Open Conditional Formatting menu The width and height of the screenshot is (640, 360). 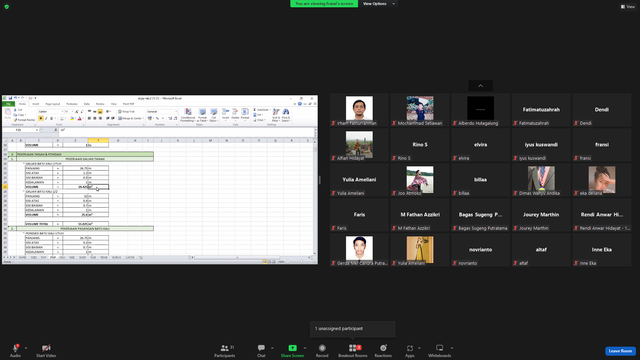coord(188,115)
